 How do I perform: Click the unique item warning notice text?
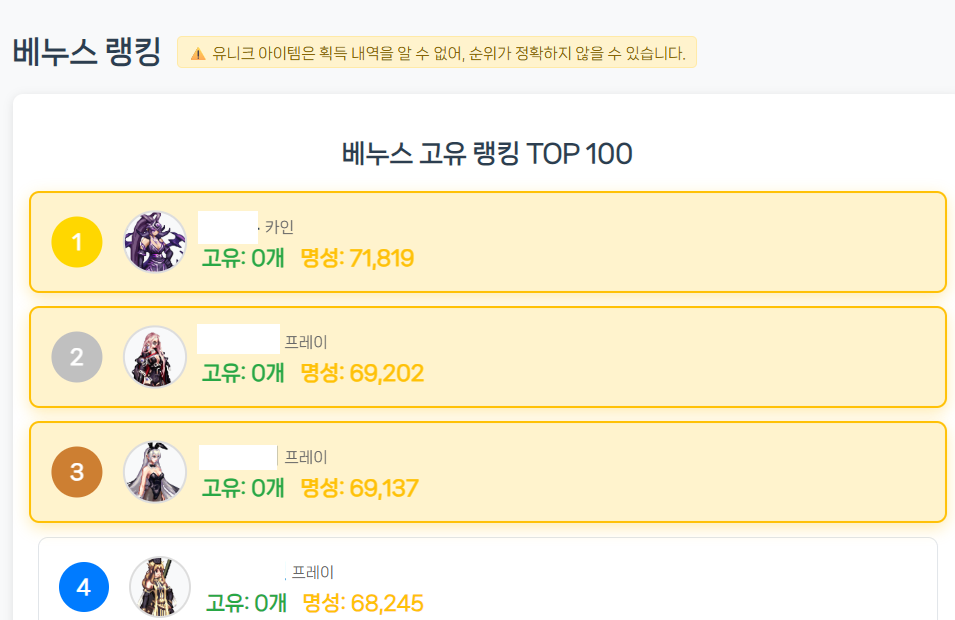(449, 54)
